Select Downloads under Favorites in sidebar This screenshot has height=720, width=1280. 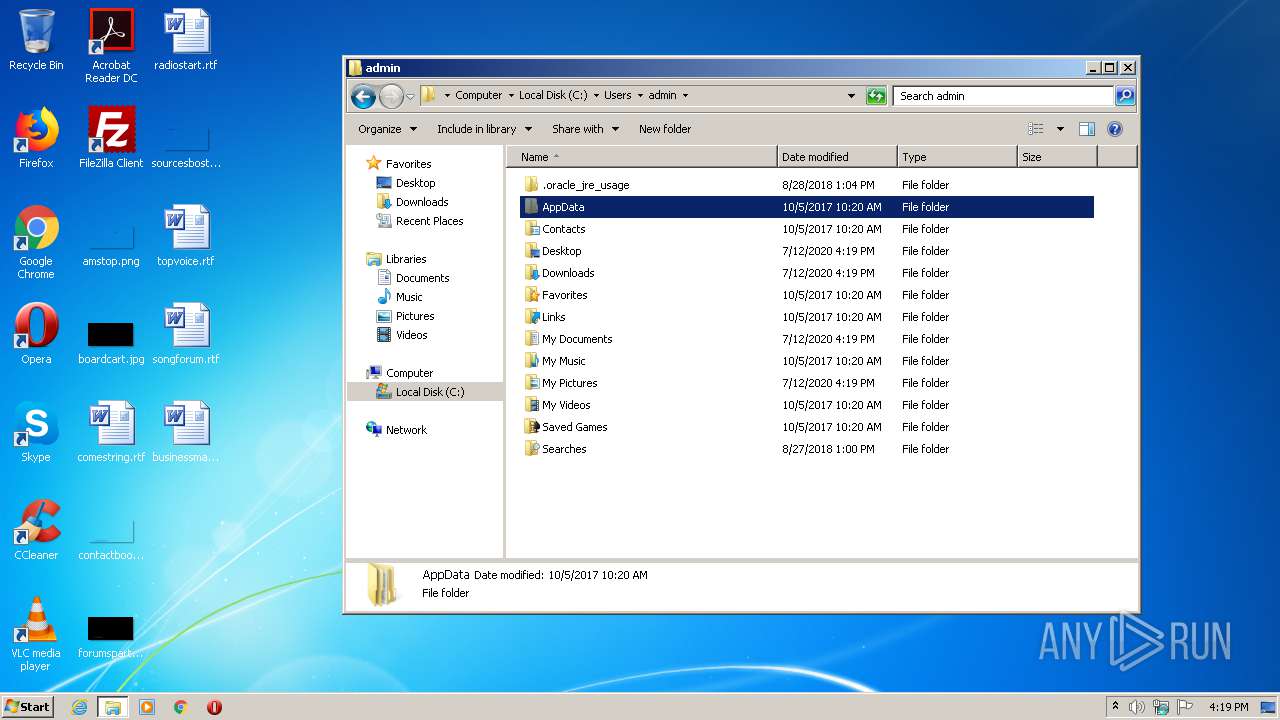(422, 202)
